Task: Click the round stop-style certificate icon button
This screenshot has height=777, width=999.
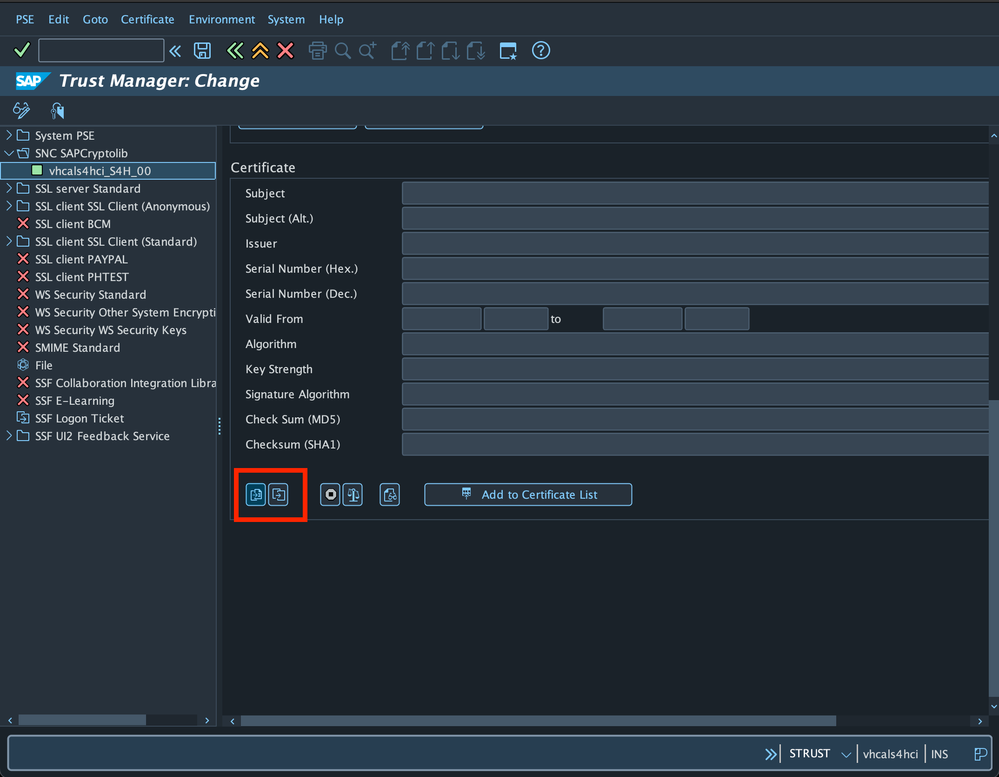Action: point(330,495)
